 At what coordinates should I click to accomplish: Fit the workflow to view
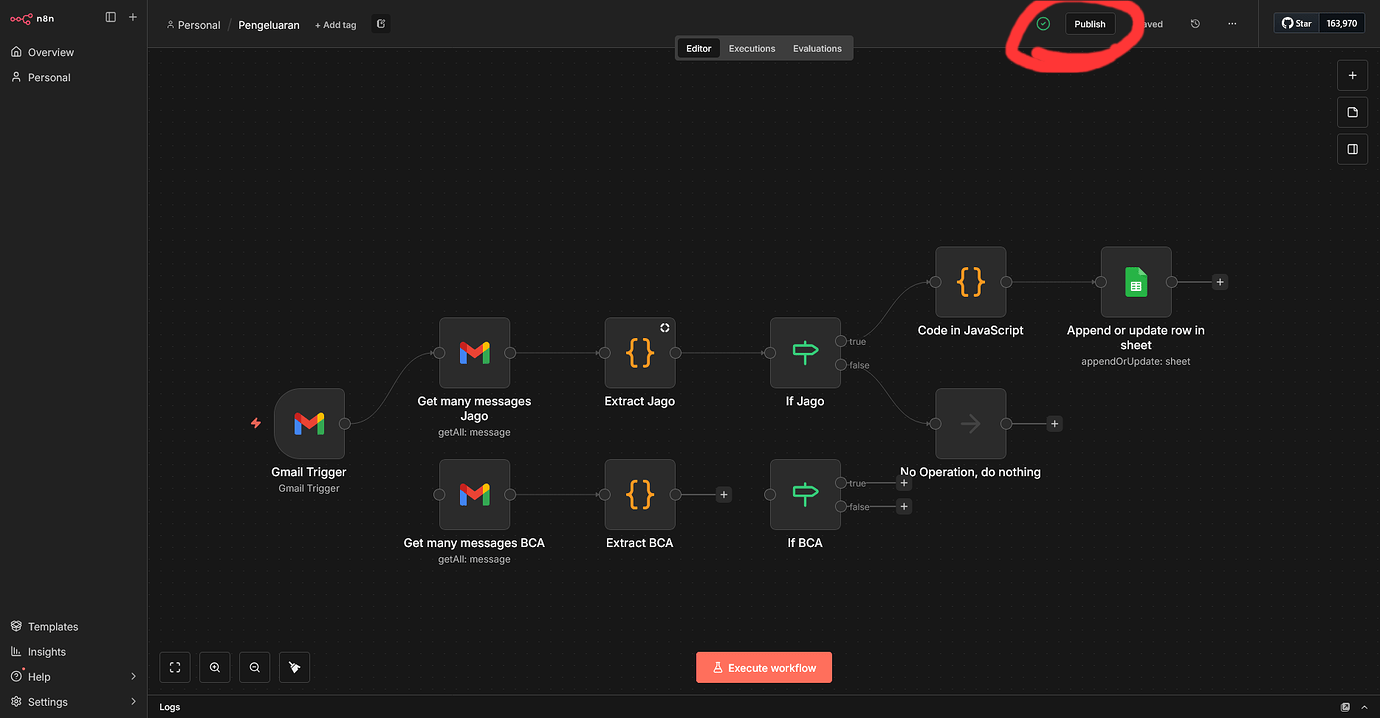point(175,667)
